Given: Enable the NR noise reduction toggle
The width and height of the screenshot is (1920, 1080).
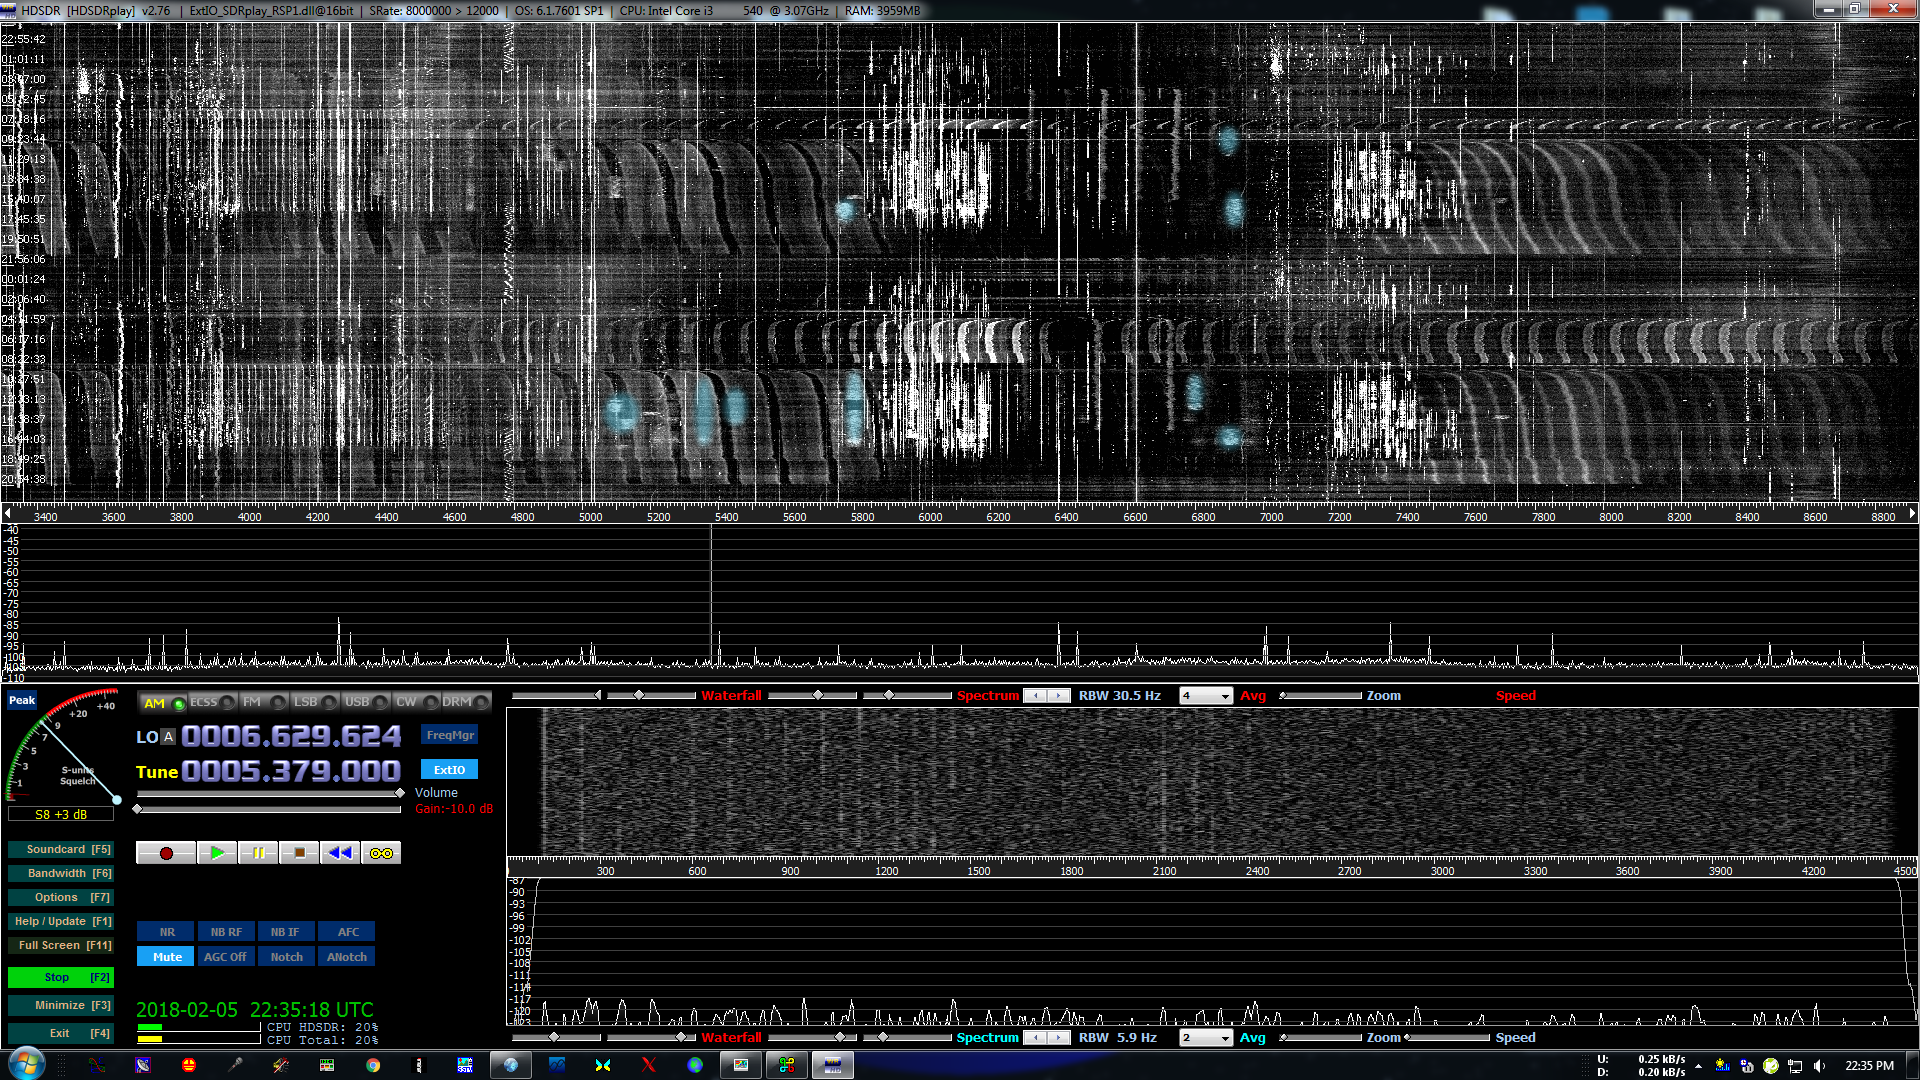Looking at the screenshot, I should [x=167, y=932].
